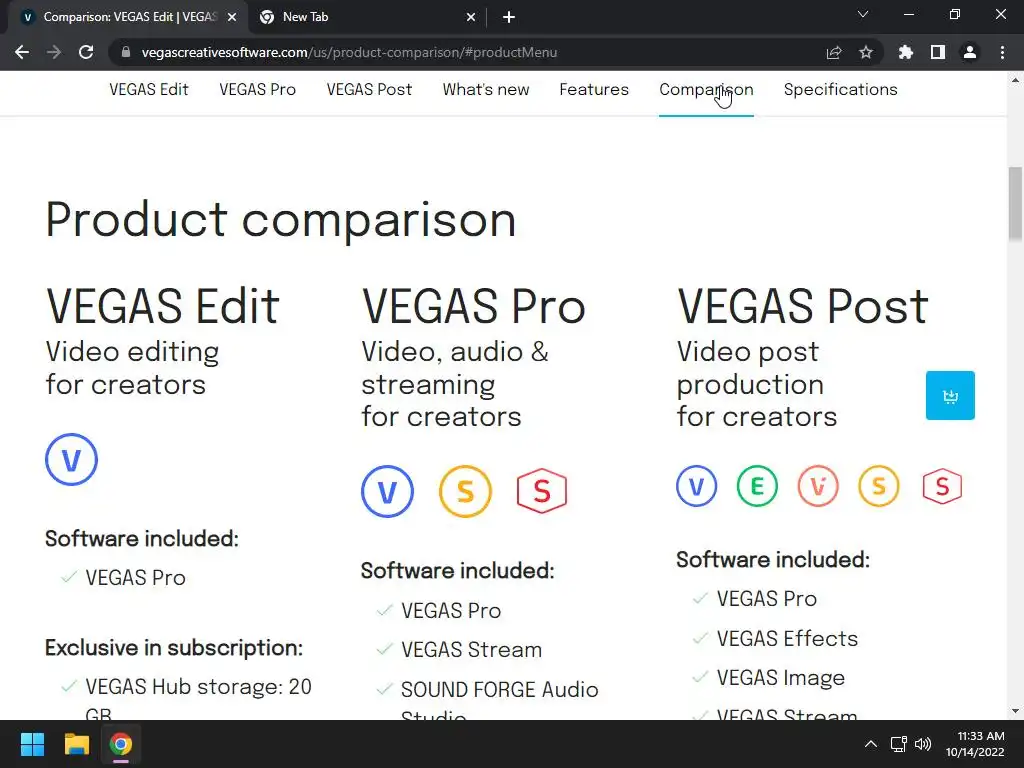
Task: Click the VEGAS Edit column heading
Action: [x=163, y=306]
